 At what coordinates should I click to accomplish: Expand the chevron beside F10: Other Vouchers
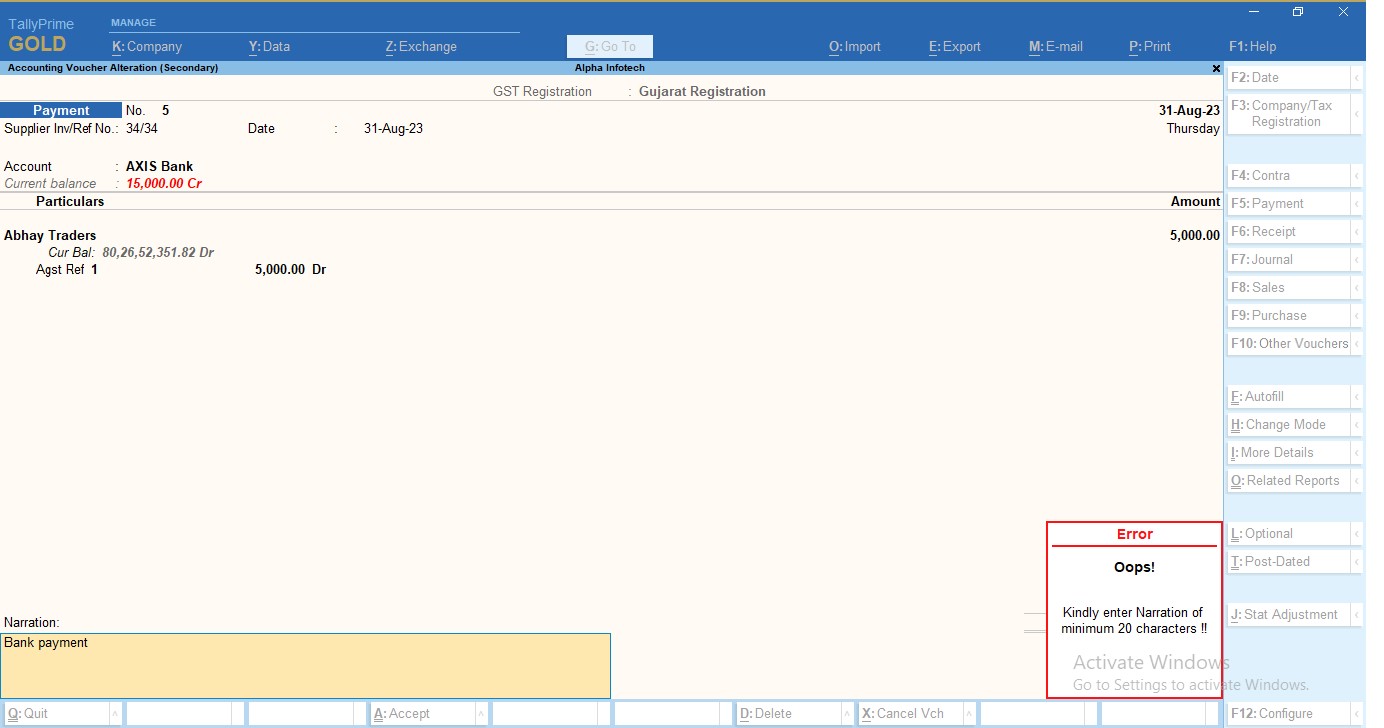1358,343
